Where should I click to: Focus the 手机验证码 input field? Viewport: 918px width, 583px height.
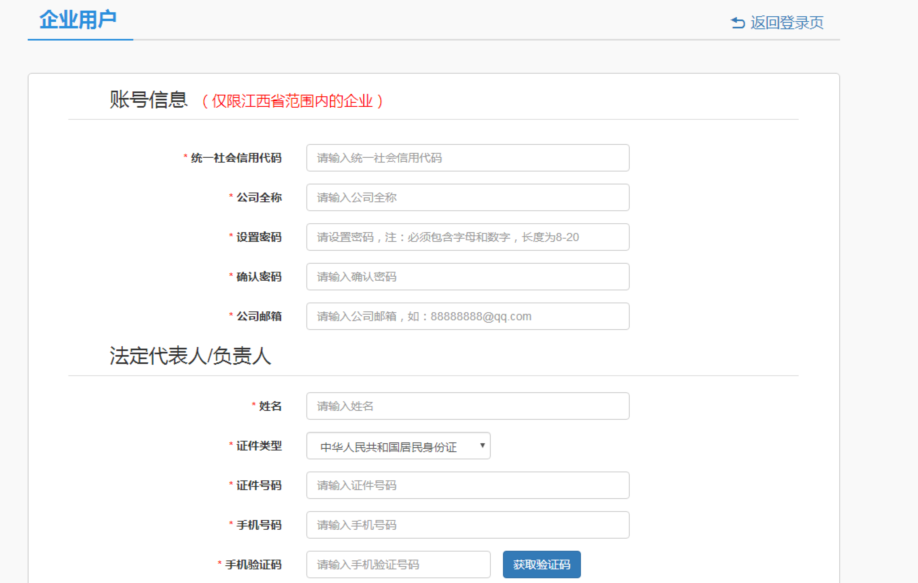click(398, 565)
